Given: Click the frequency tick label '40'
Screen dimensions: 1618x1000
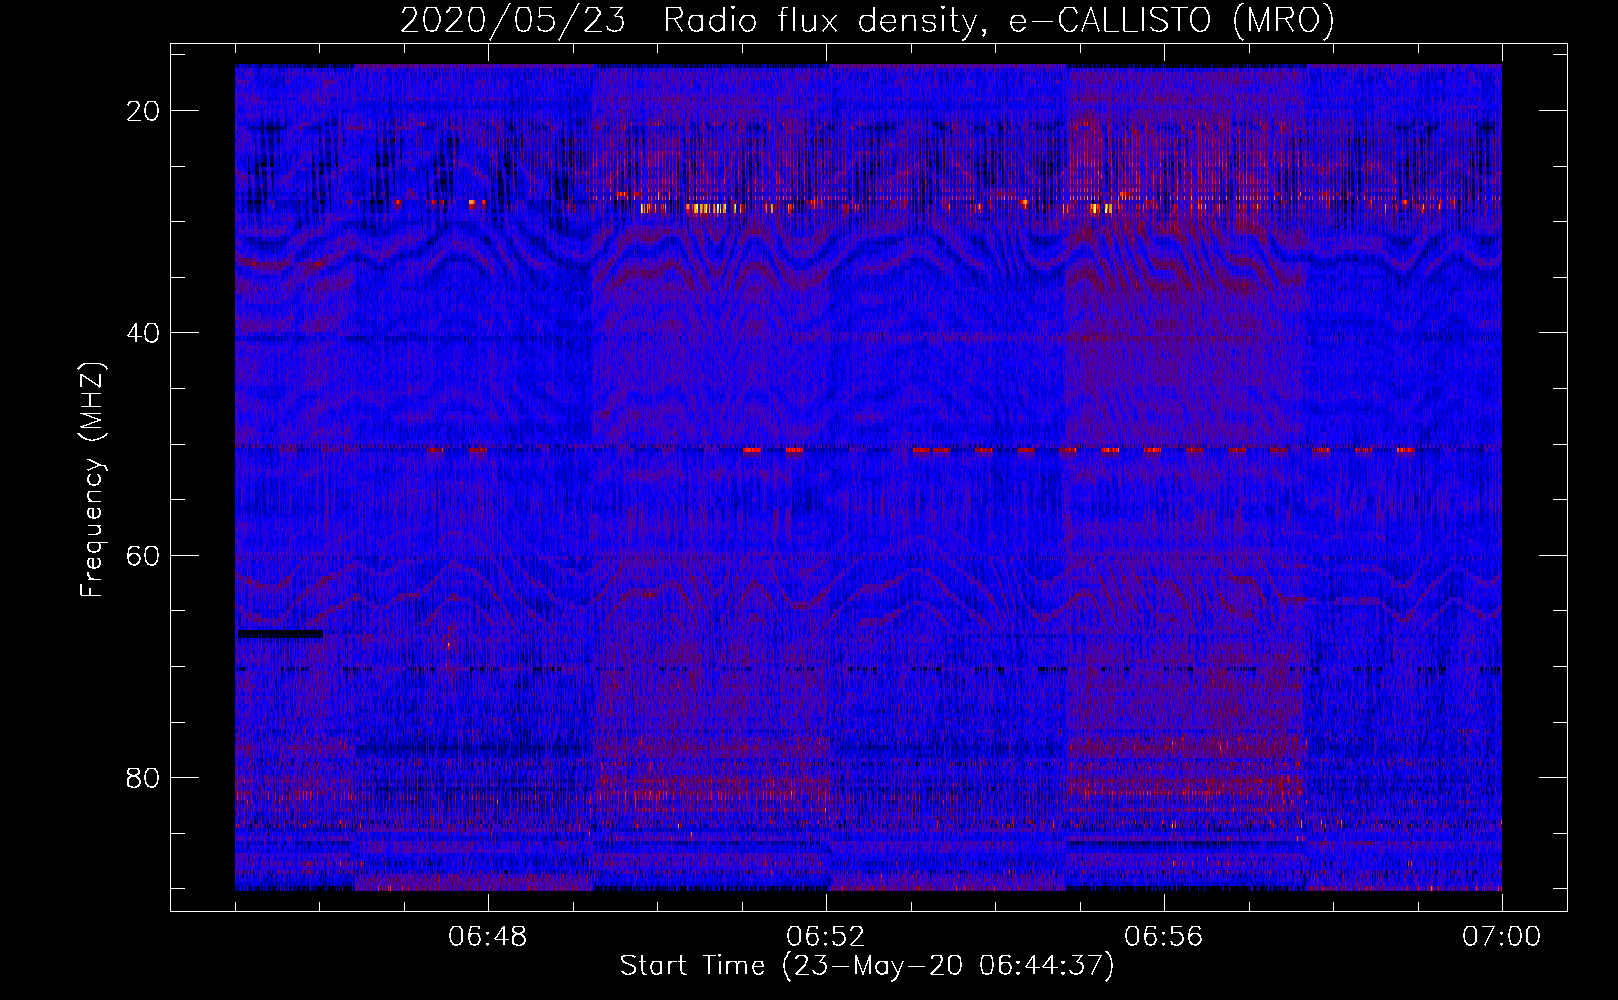Looking at the screenshot, I should point(144,333).
